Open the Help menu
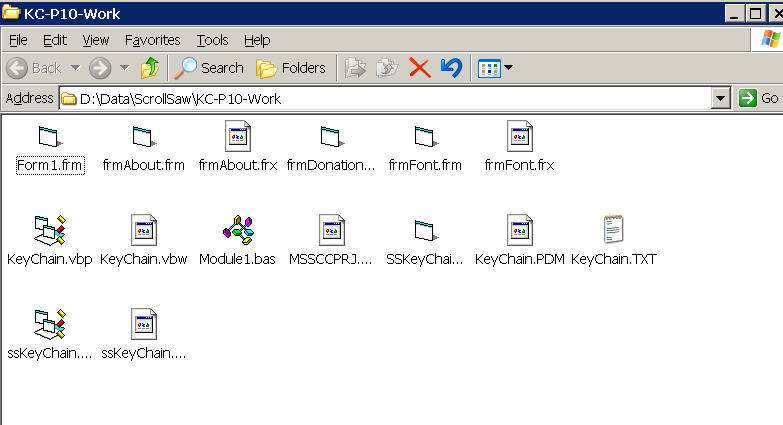Screen dimensions: 783x425 (x=257, y=40)
